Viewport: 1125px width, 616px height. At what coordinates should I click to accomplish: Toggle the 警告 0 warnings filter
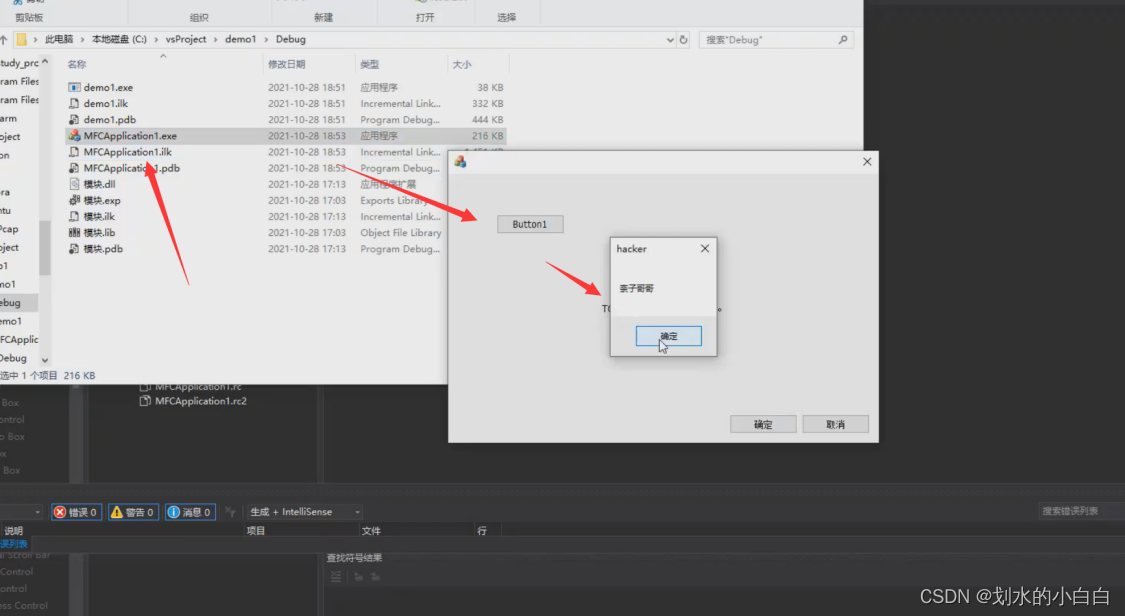point(133,512)
